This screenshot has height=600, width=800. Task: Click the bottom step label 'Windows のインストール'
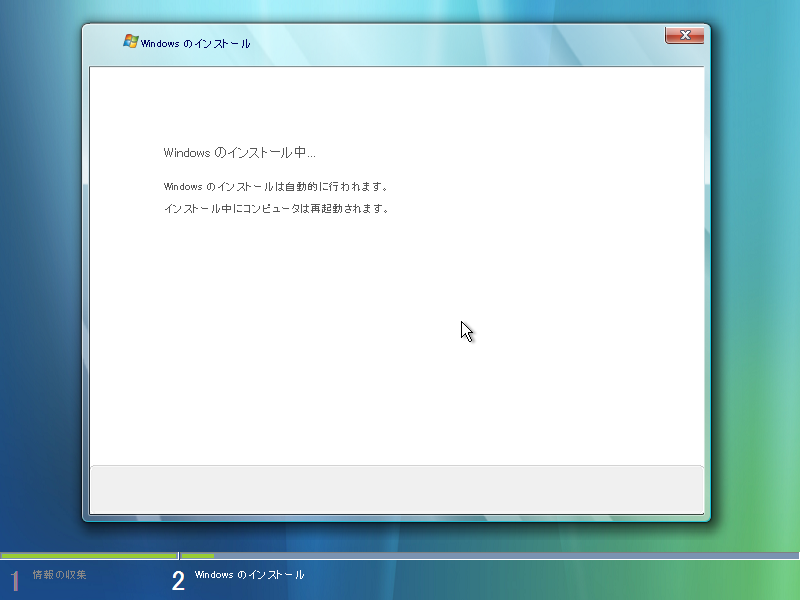pyautogui.click(x=249, y=575)
